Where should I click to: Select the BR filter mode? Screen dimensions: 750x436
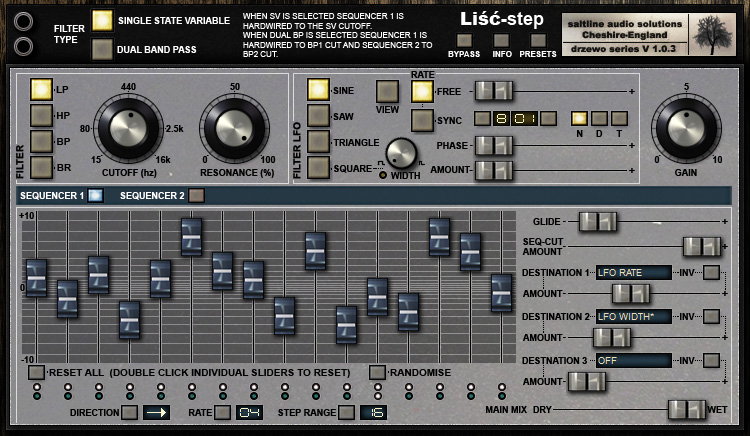tap(42, 167)
